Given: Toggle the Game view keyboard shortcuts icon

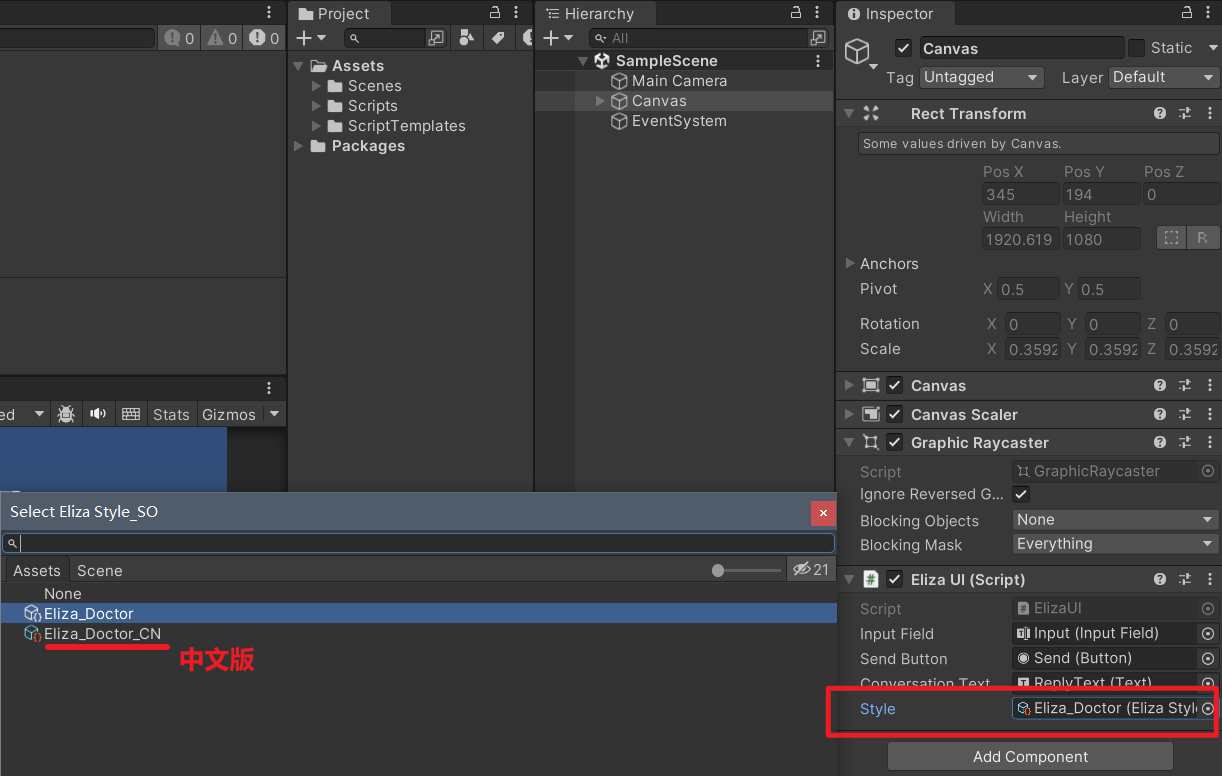Looking at the screenshot, I should point(130,414).
